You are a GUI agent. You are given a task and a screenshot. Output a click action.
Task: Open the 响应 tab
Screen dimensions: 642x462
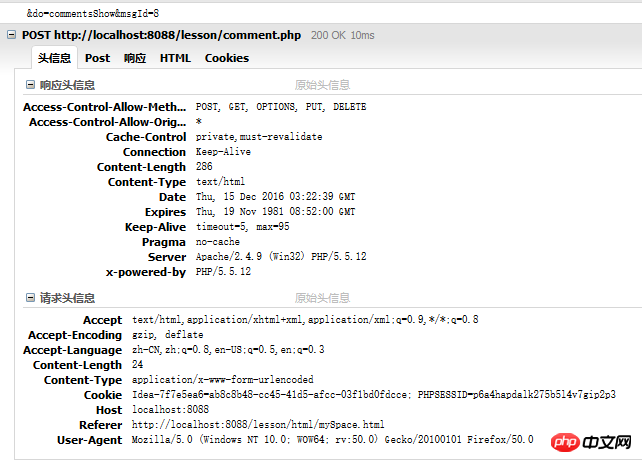tap(135, 59)
